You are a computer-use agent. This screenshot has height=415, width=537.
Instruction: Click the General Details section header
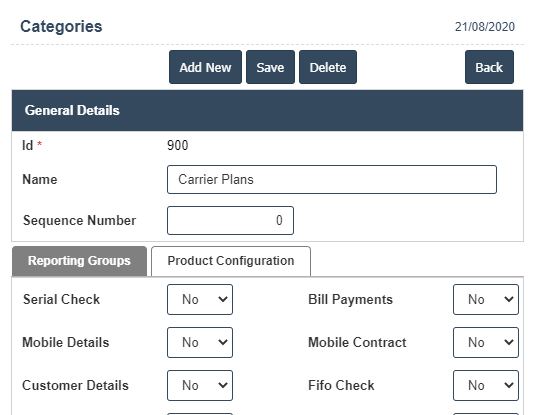click(267, 110)
